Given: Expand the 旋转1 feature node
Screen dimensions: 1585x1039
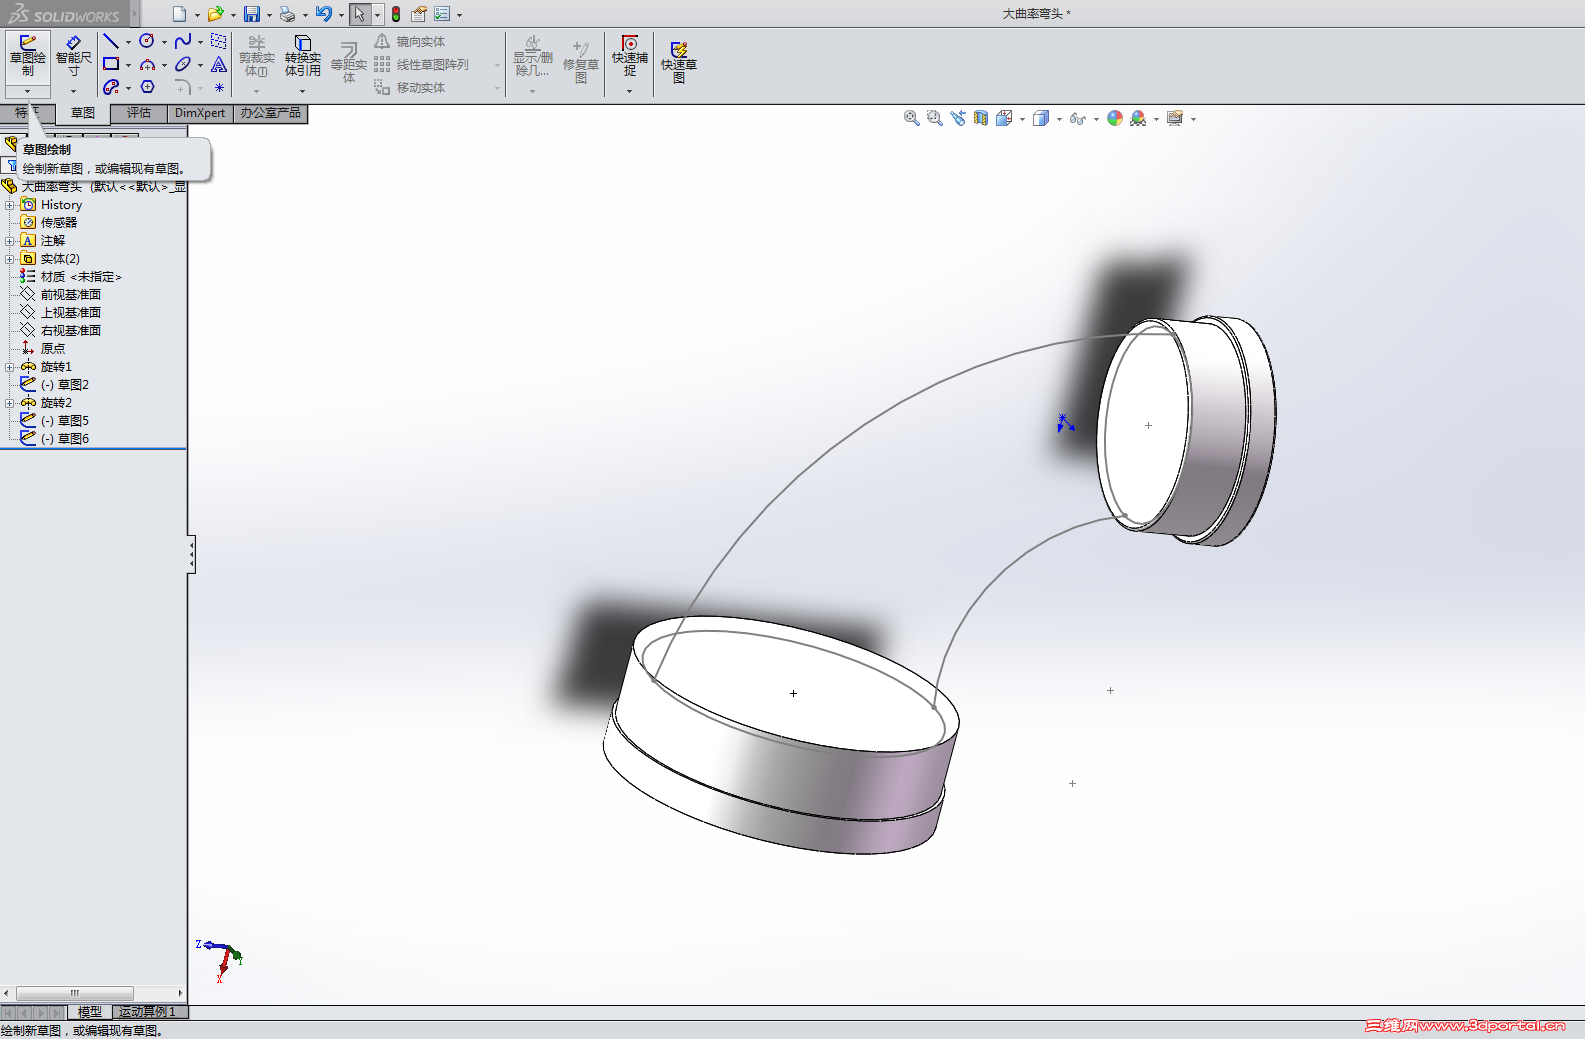Looking at the screenshot, I should tap(10, 367).
